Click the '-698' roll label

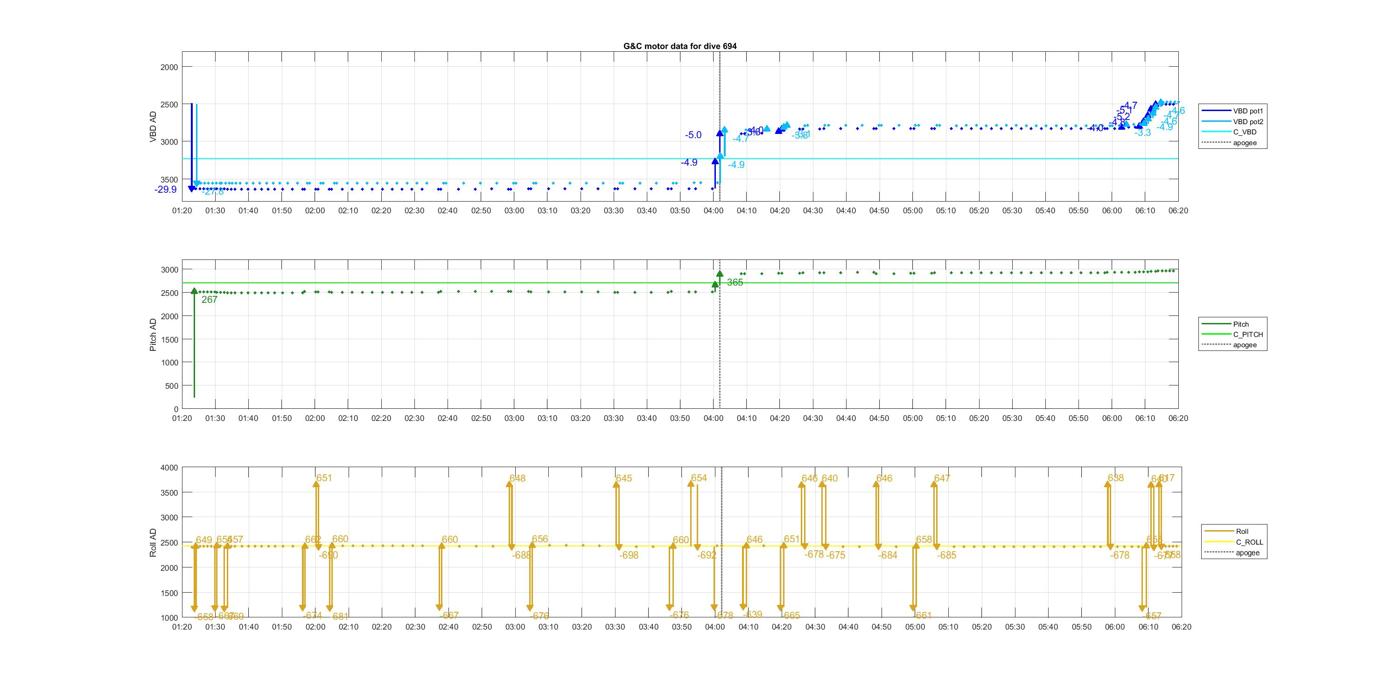628,555
